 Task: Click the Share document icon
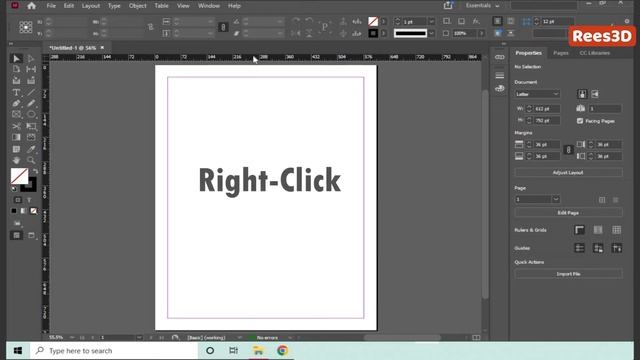coord(448,5)
